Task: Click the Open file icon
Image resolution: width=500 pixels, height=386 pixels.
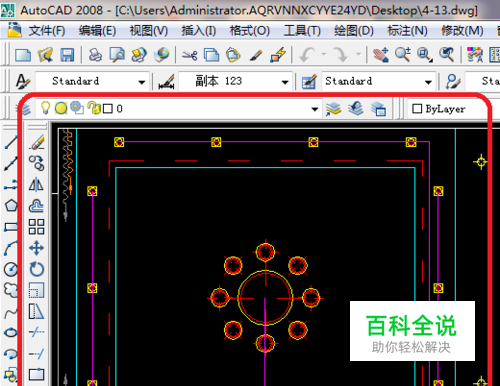Action: click(45, 55)
